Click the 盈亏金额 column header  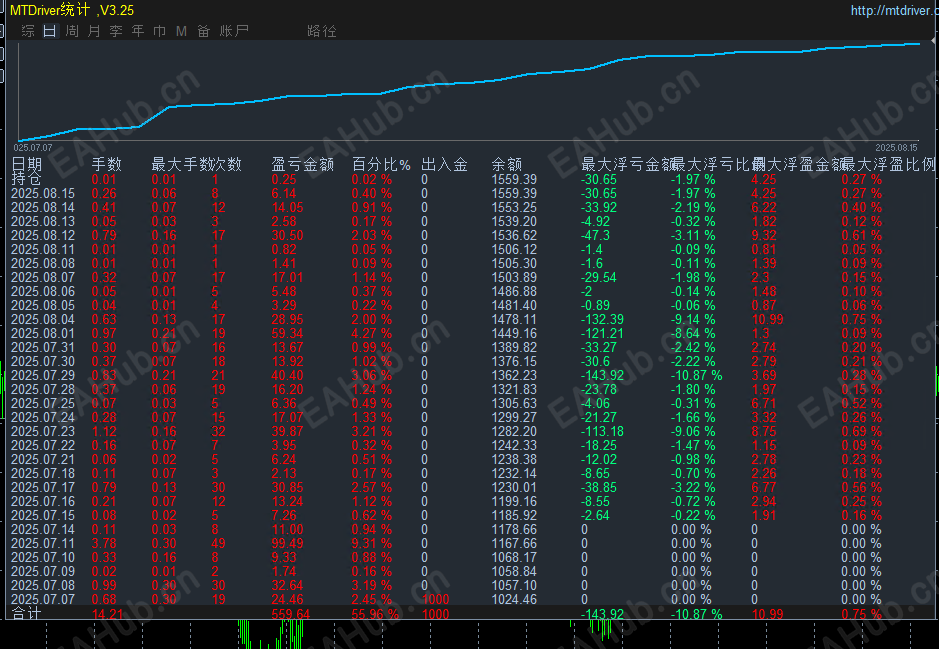pos(302,164)
